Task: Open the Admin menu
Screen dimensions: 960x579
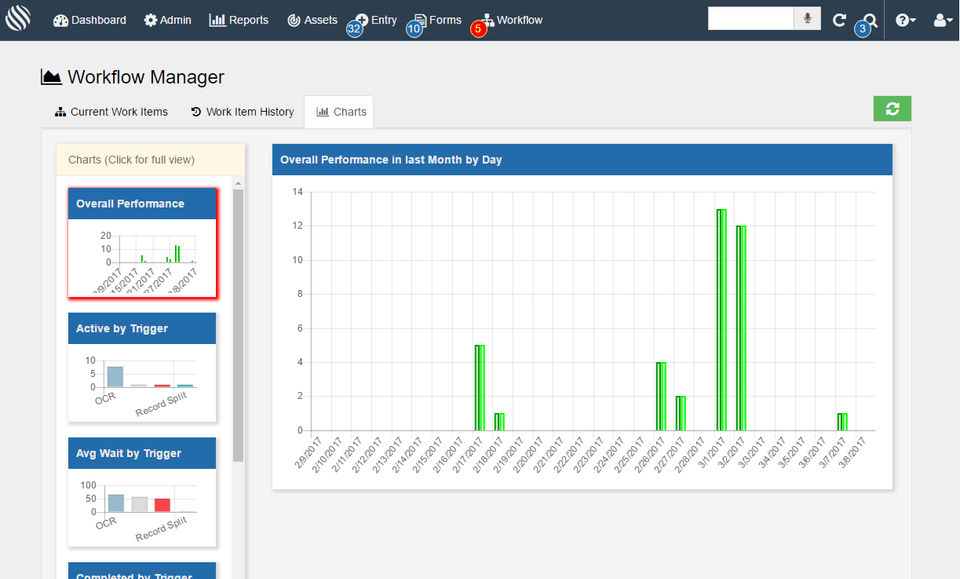Action: pos(168,20)
